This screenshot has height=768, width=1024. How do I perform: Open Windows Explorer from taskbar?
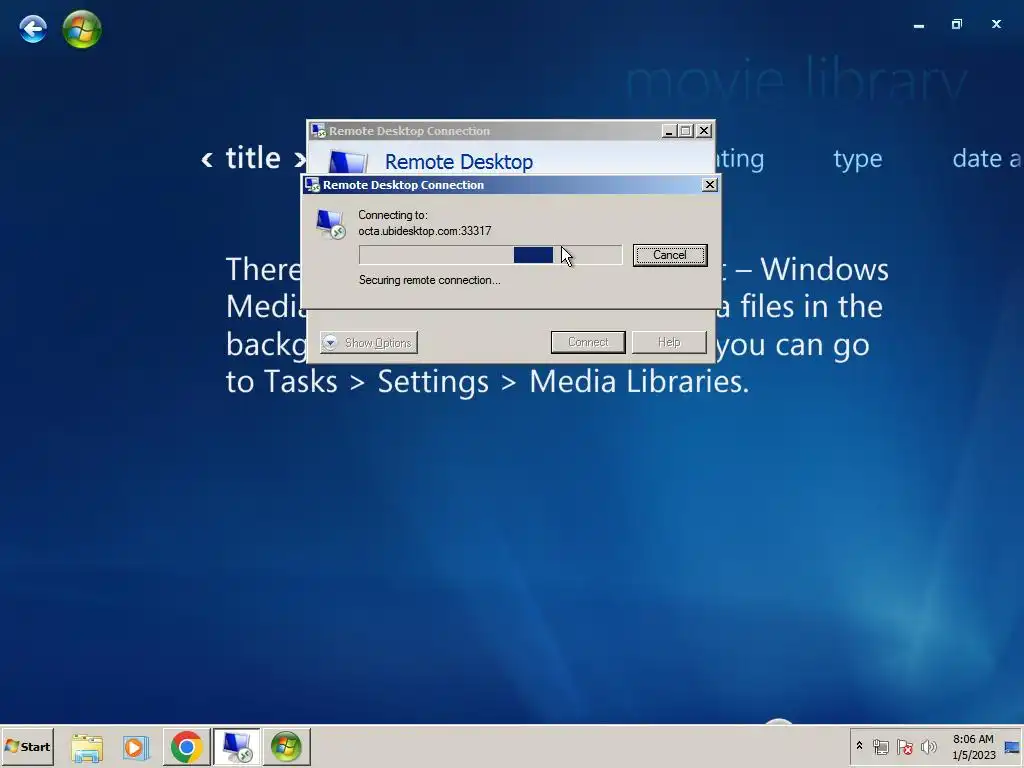pyautogui.click(x=87, y=747)
